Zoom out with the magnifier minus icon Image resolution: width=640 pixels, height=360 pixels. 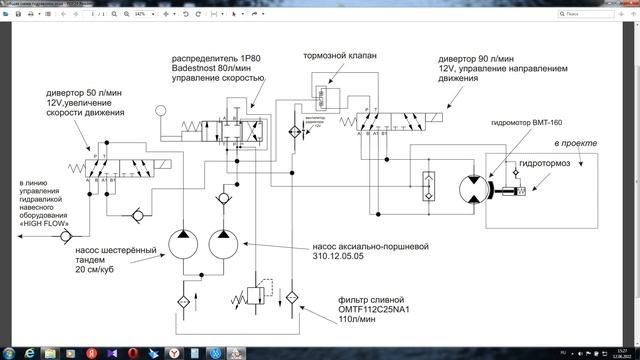114,14
